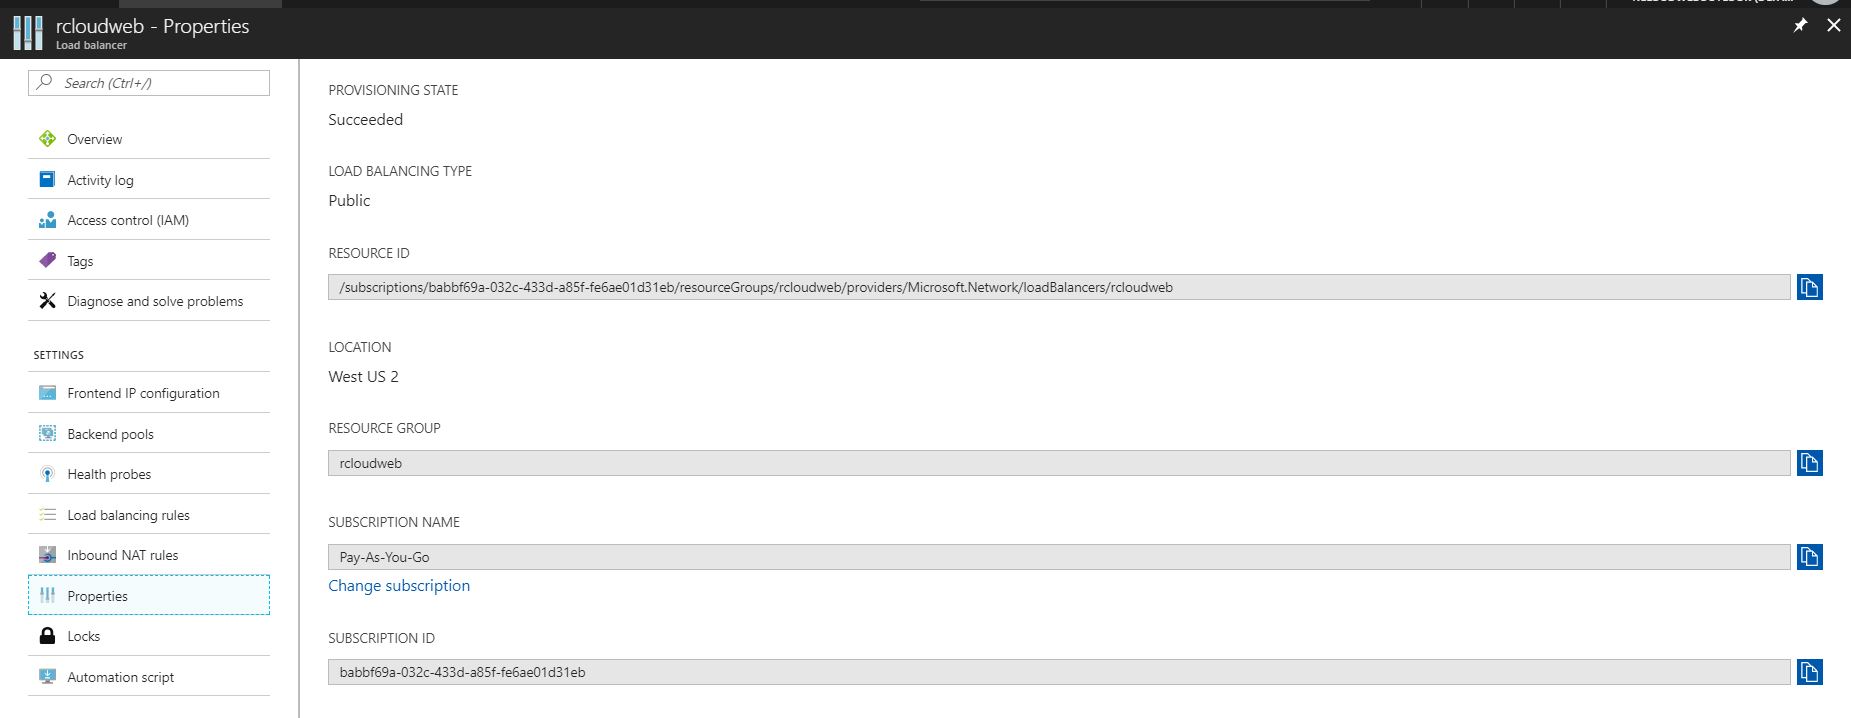This screenshot has height=718, width=1851.
Task: Click the SETTINGS section heading
Action: click(59, 355)
